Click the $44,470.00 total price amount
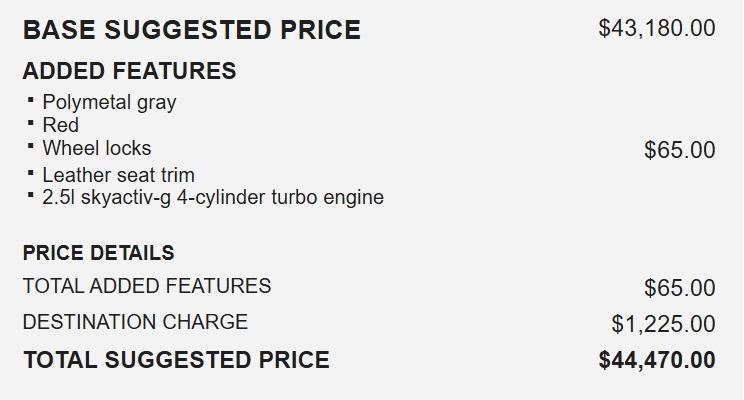The height and width of the screenshot is (400, 744). point(656,360)
